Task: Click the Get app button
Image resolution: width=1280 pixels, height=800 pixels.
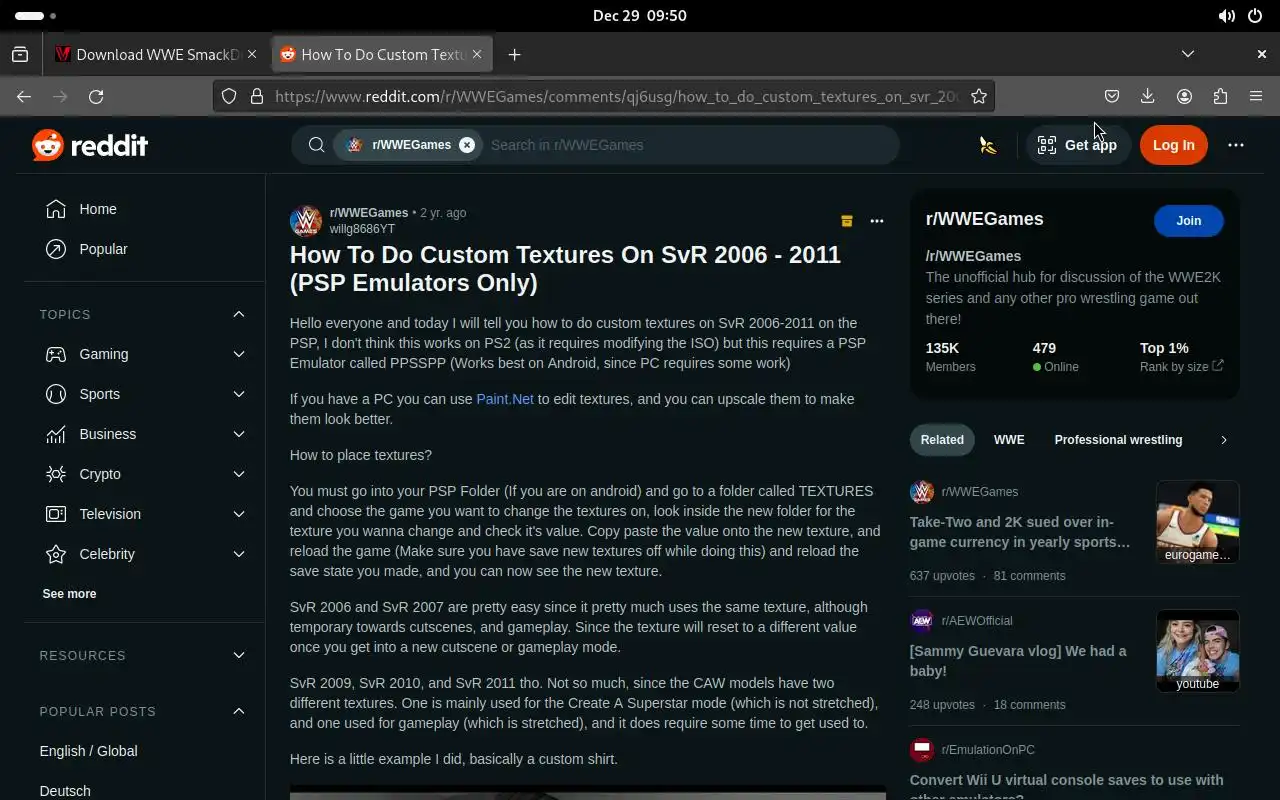Action: 1078,145
